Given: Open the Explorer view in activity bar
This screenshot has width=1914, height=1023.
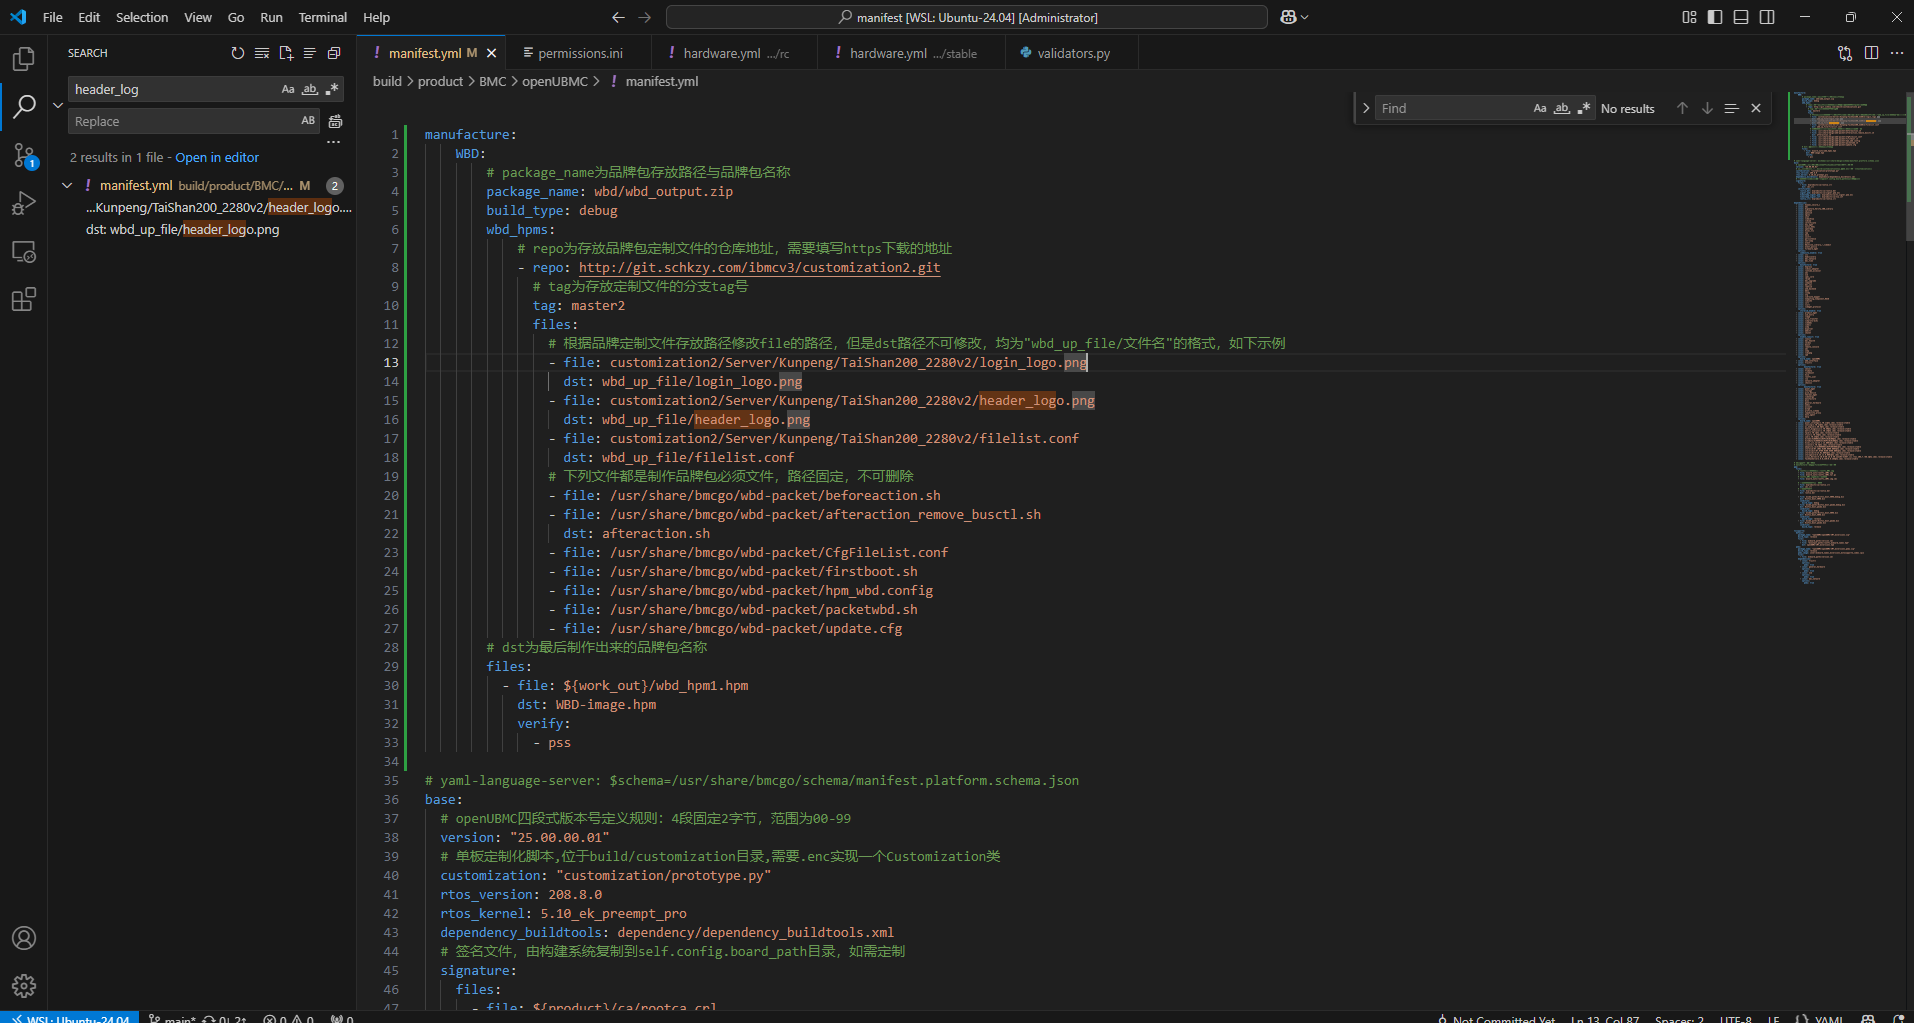Looking at the screenshot, I should coord(24,59).
